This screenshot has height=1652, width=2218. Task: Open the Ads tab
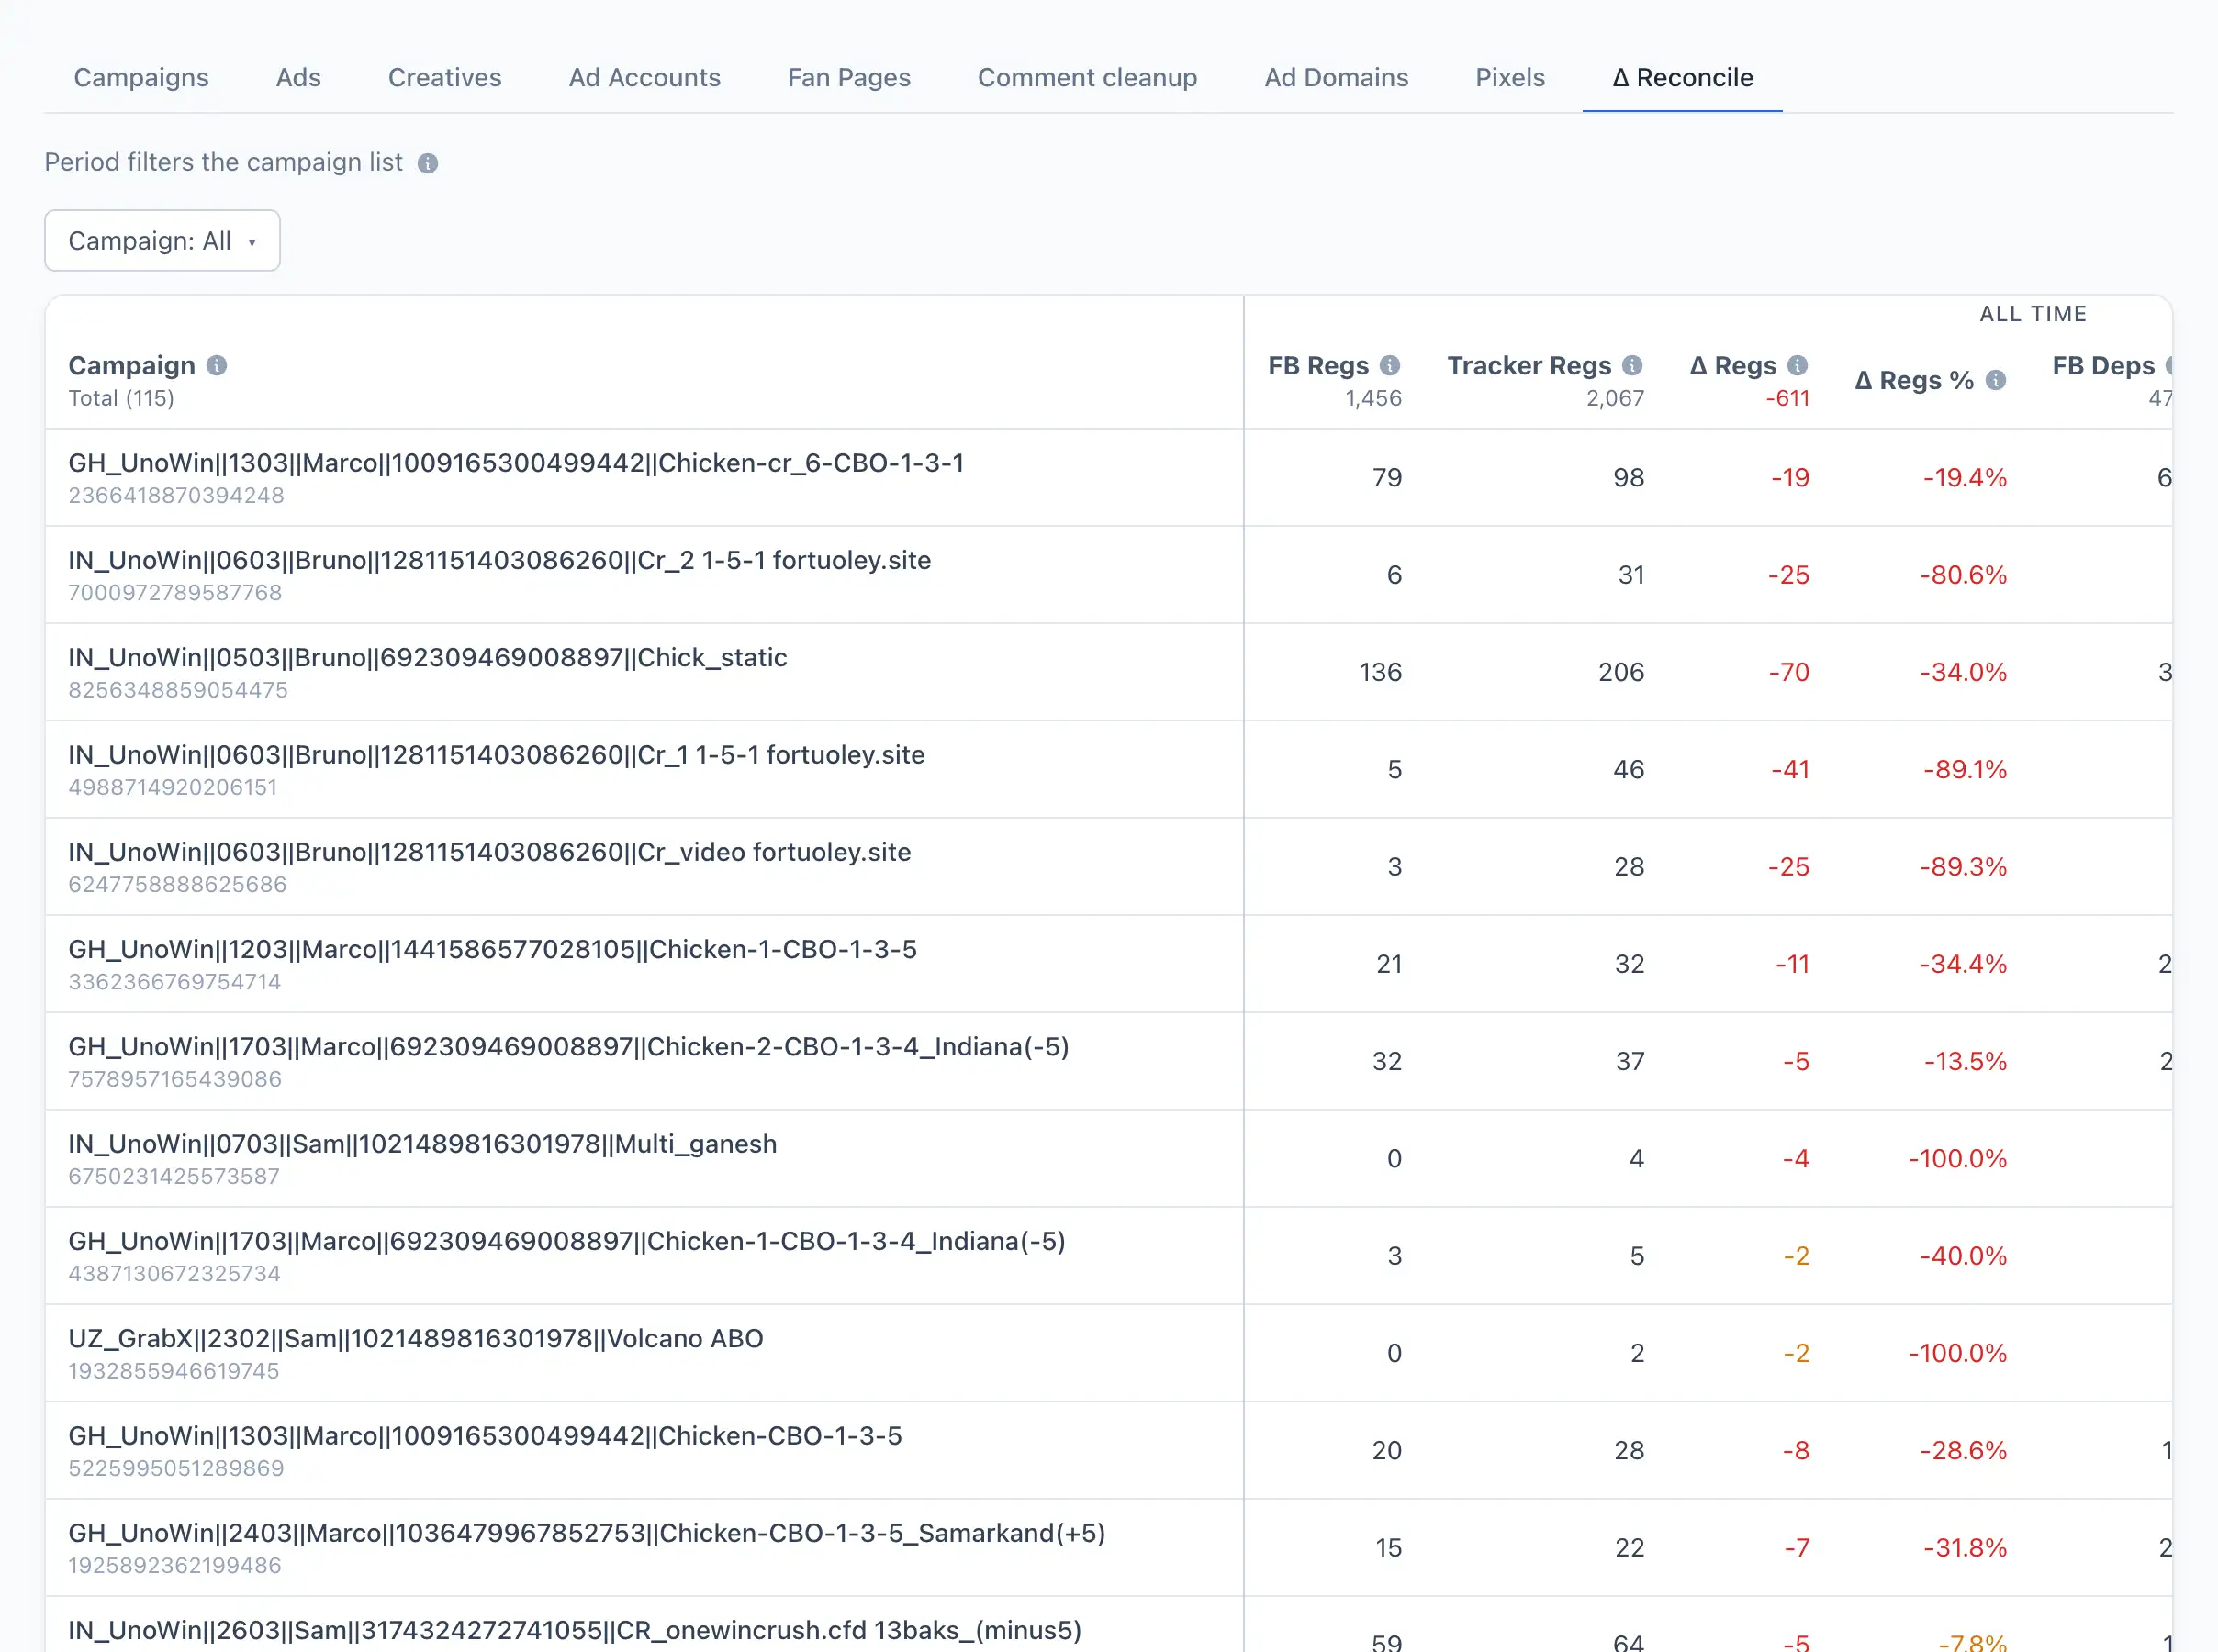point(298,77)
